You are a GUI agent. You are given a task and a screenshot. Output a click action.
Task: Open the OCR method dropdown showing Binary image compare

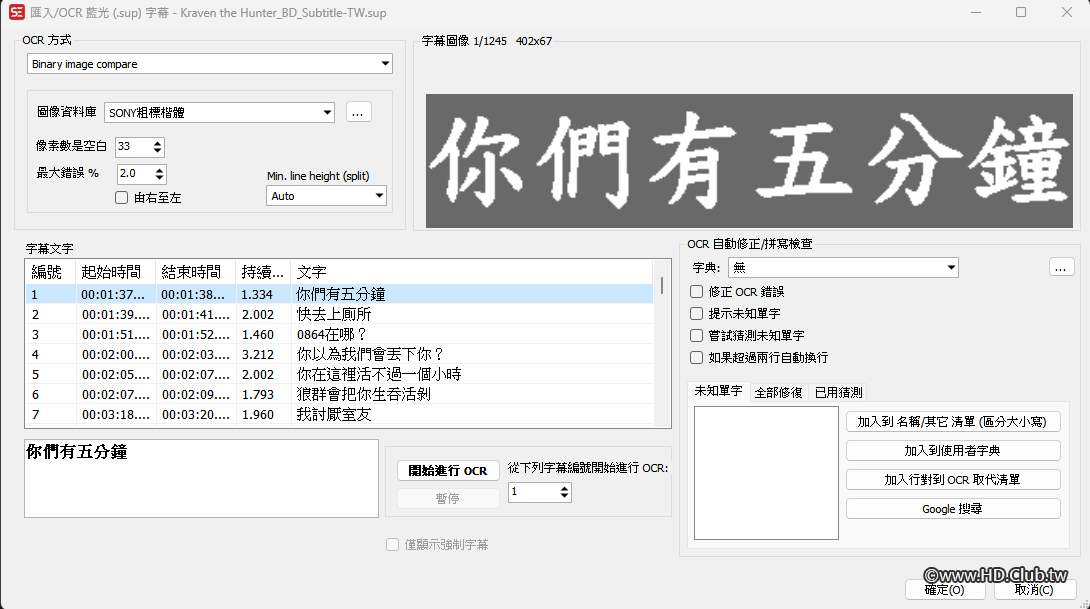[x=210, y=64]
